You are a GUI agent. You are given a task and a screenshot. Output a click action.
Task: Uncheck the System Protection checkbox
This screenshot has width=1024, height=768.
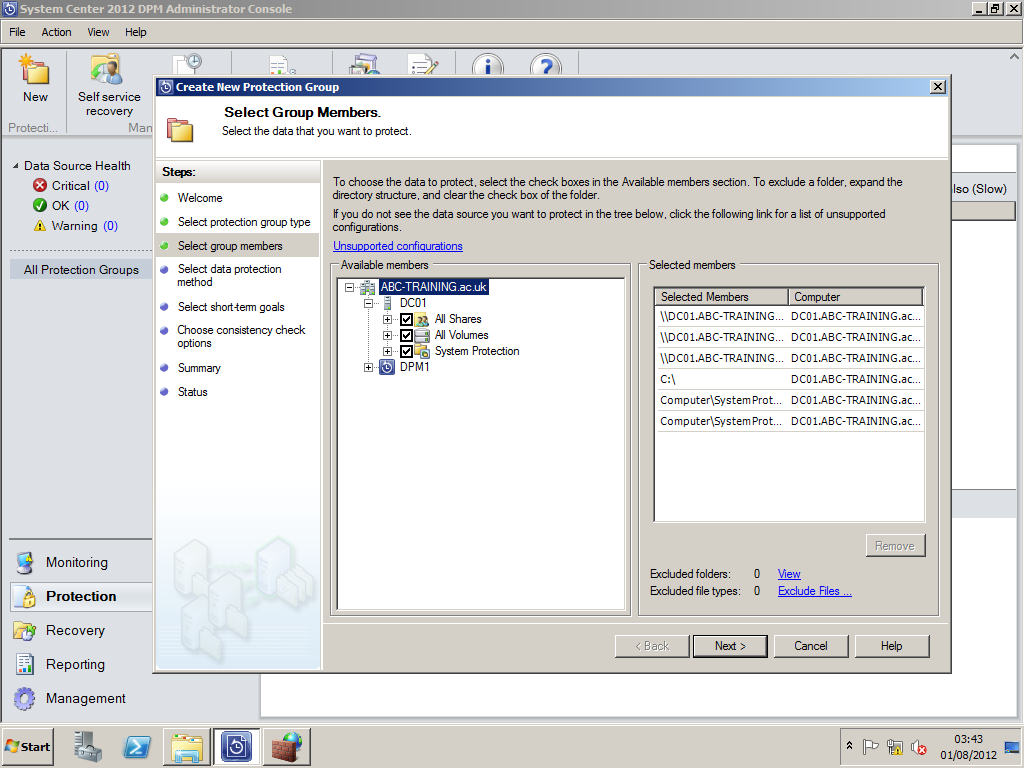click(x=406, y=351)
